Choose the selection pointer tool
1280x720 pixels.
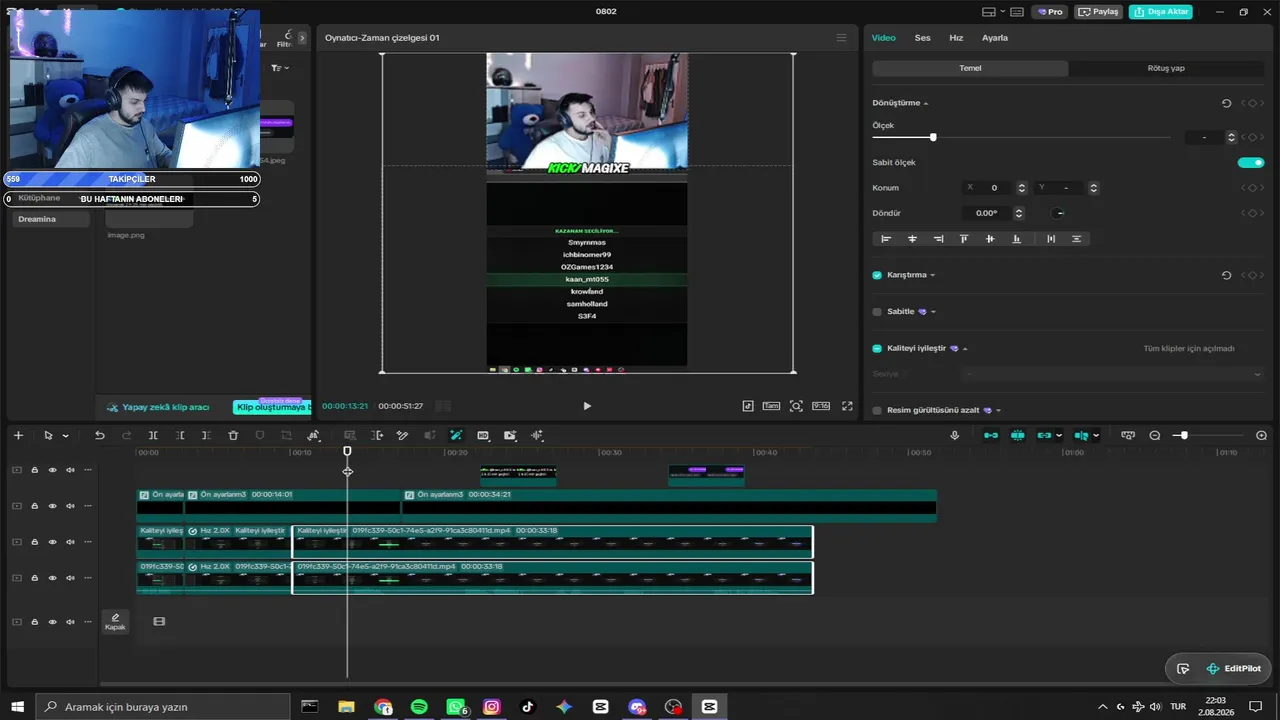tap(48, 435)
